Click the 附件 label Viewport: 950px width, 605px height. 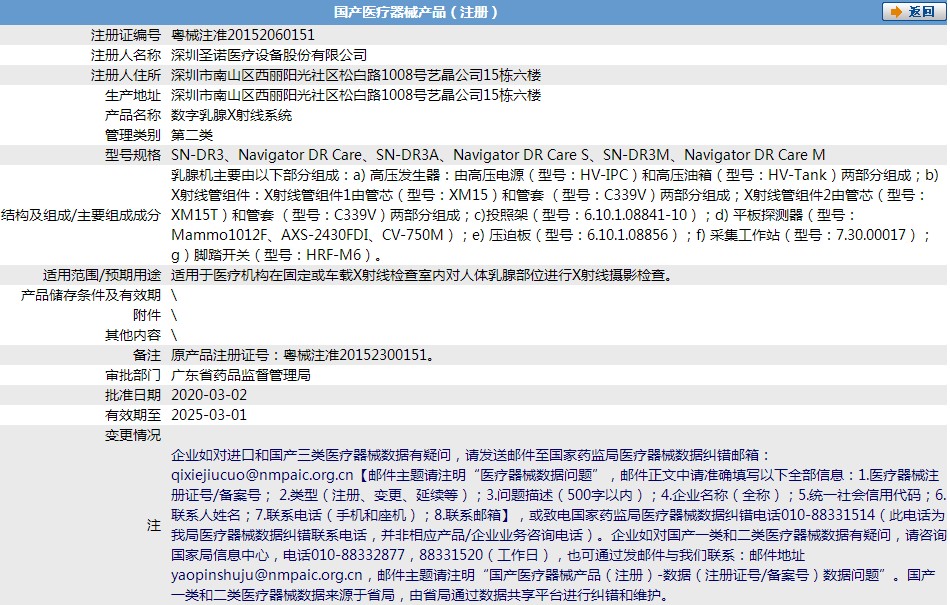pos(147,316)
